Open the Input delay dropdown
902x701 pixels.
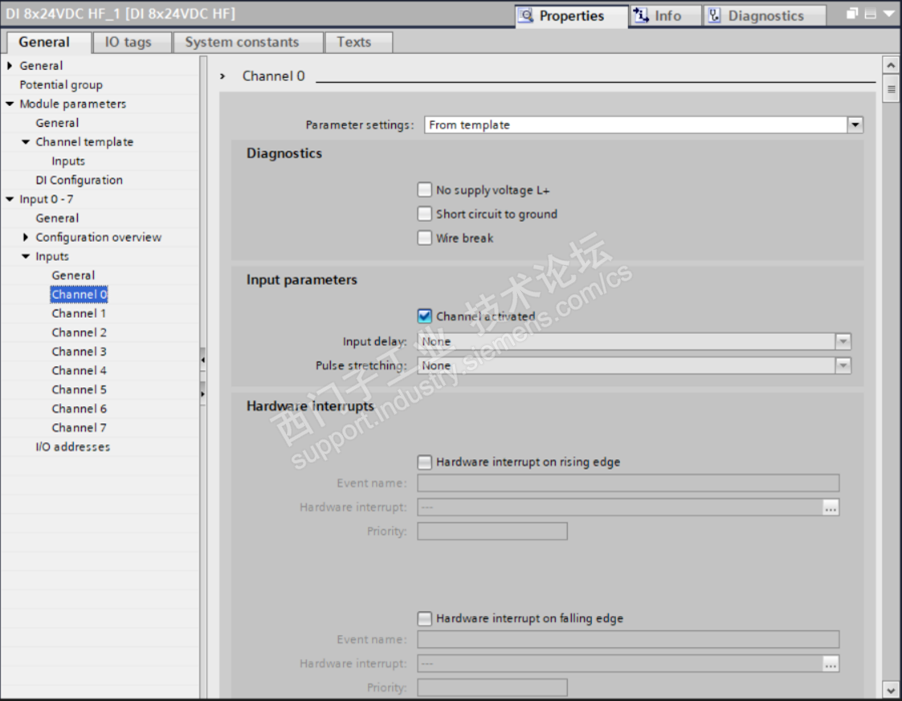pyautogui.click(x=843, y=342)
